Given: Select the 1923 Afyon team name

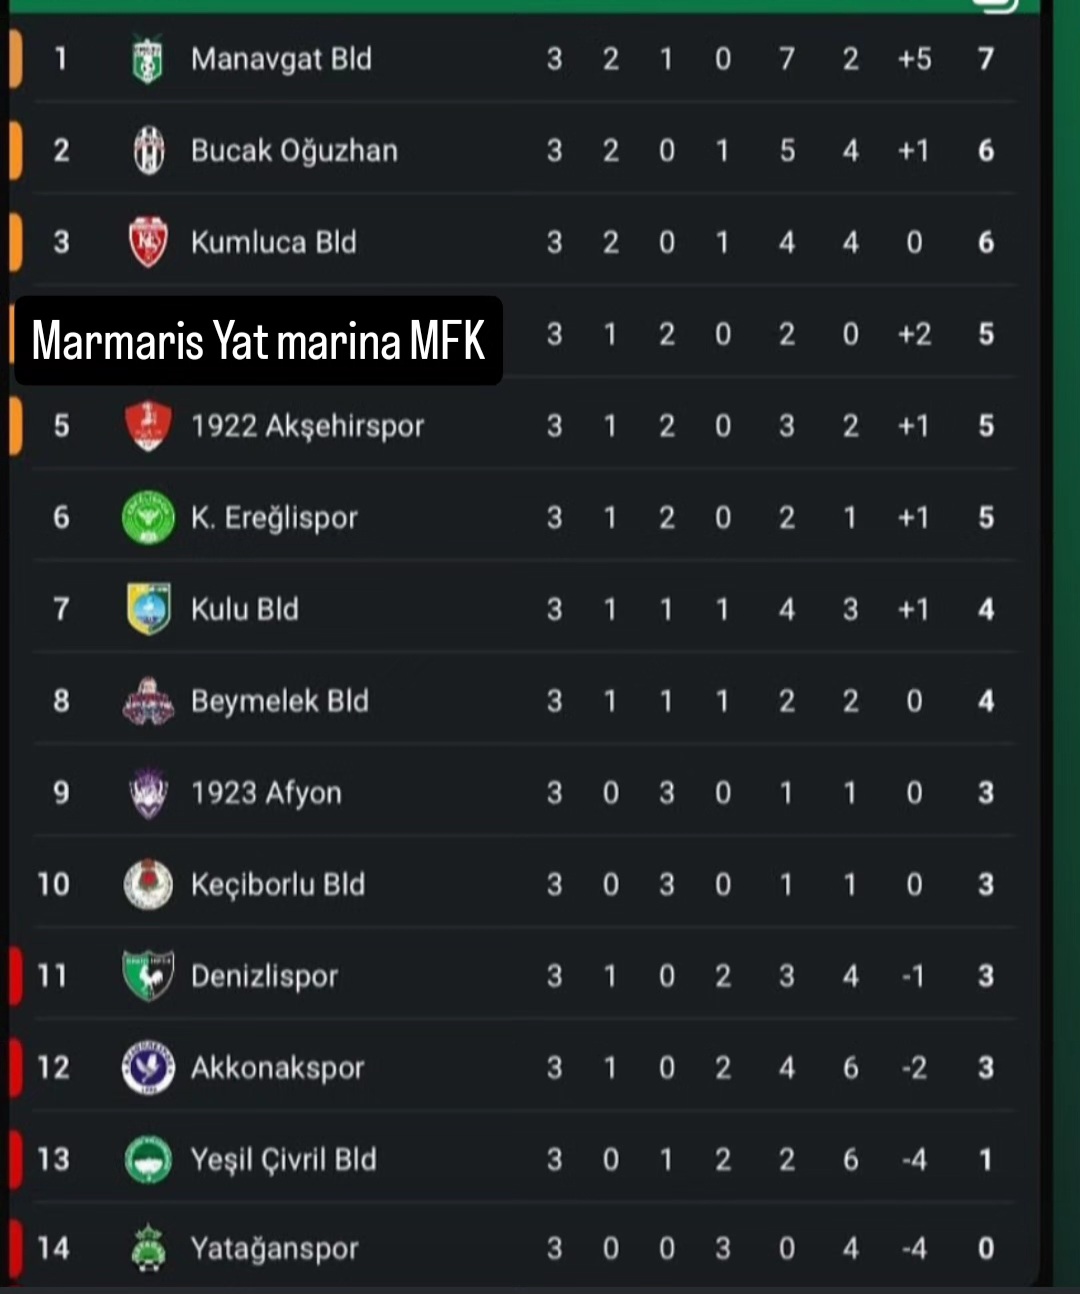Looking at the screenshot, I should point(266,793).
